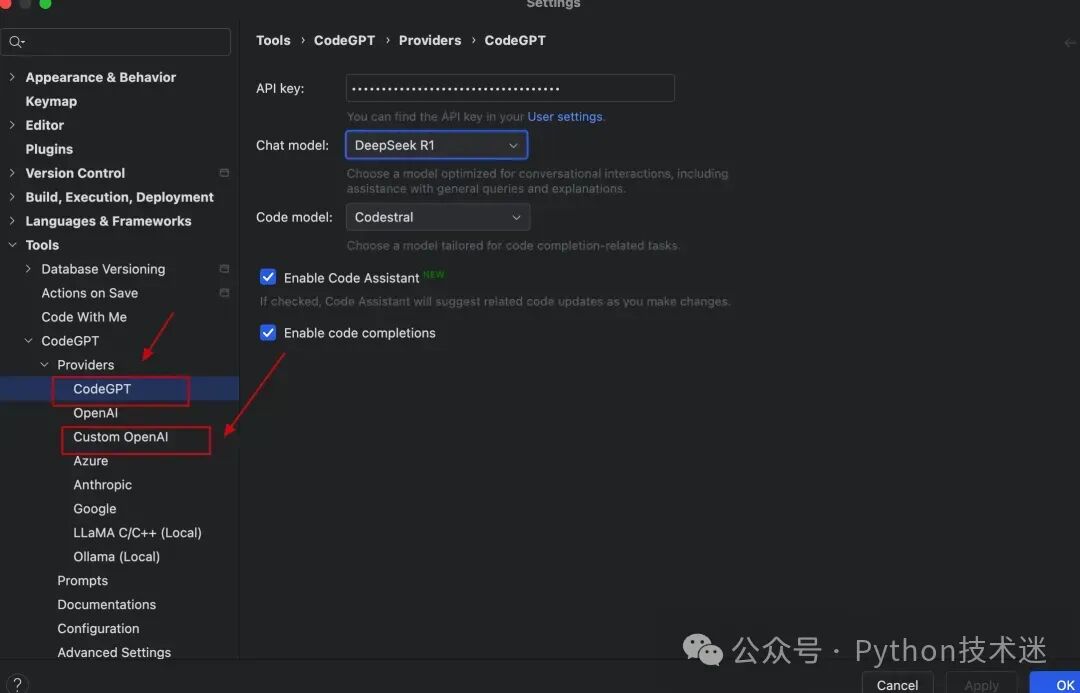Viewport: 1080px width, 693px height.
Task: Select Actions on Save item
Action: point(90,293)
